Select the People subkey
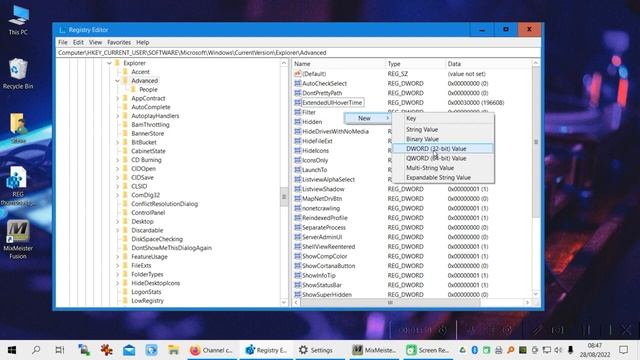Screen dimensions: 640x360 pyautogui.click(x=148, y=89)
